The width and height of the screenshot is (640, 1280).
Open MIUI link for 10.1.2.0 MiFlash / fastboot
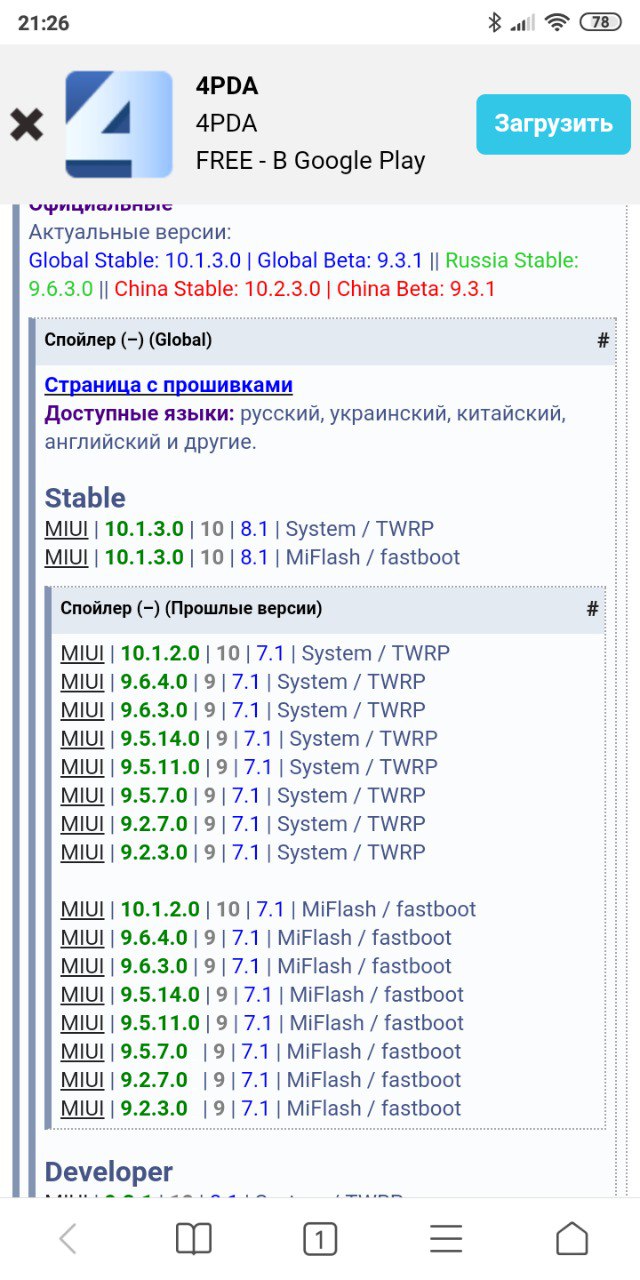(82, 909)
